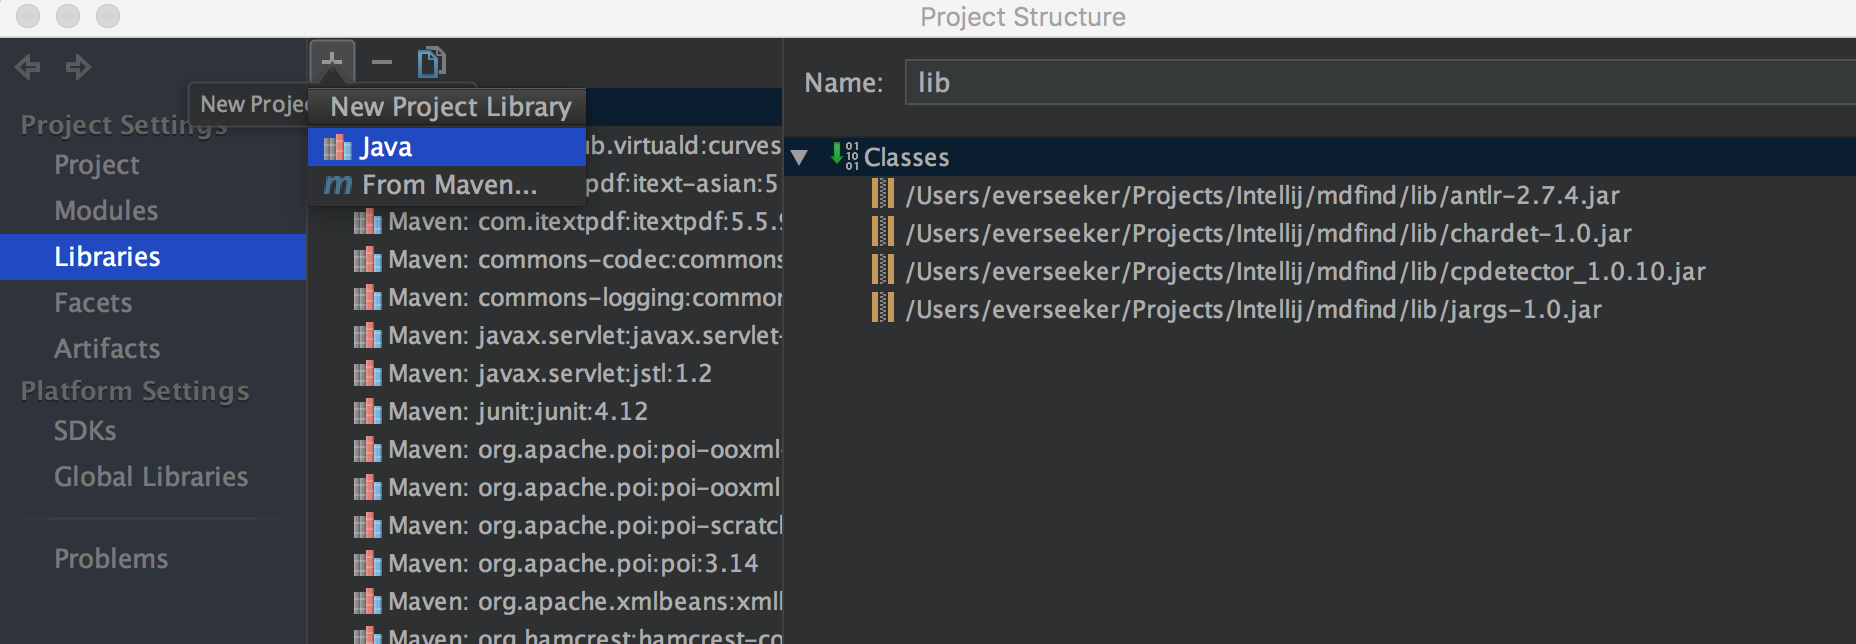Image resolution: width=1856 pixels, height=644 pixels.
Task: Select the Classes node label
Action: click(907, 157)
